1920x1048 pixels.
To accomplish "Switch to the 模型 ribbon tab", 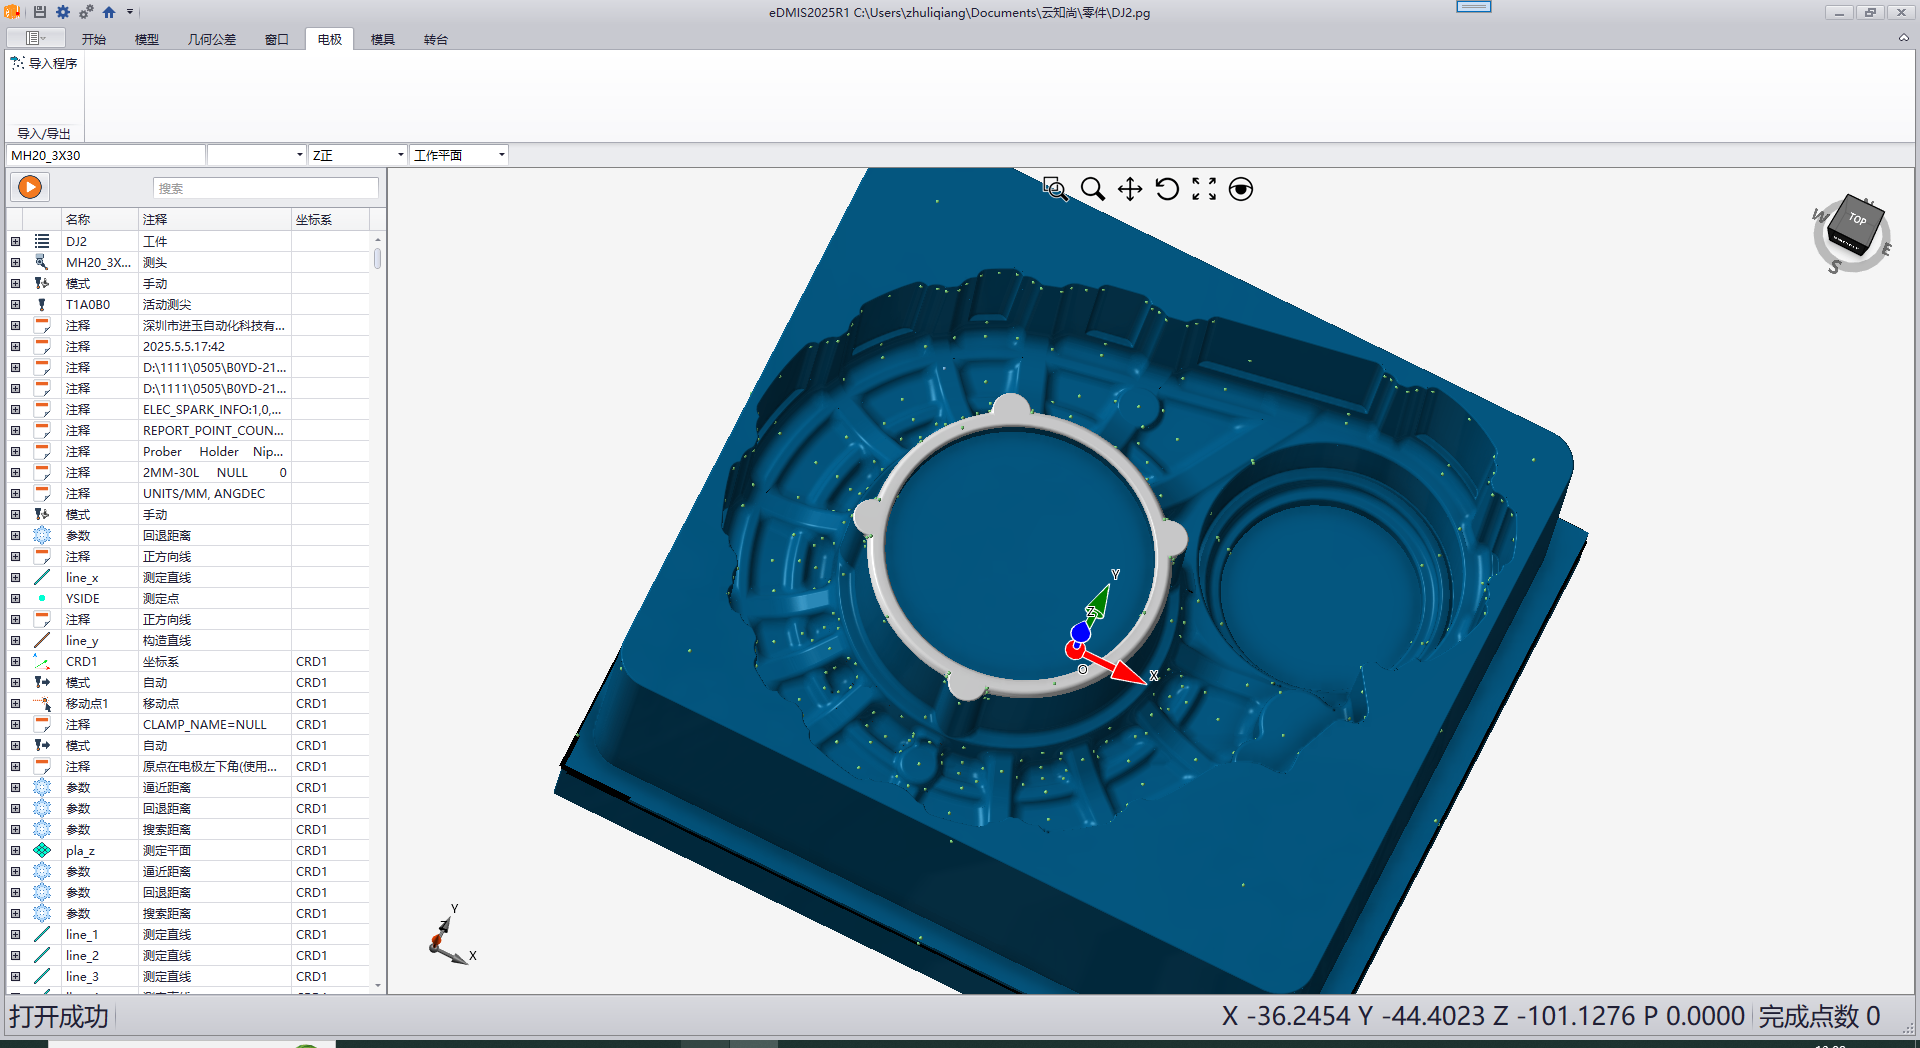I will click(147, 39).
